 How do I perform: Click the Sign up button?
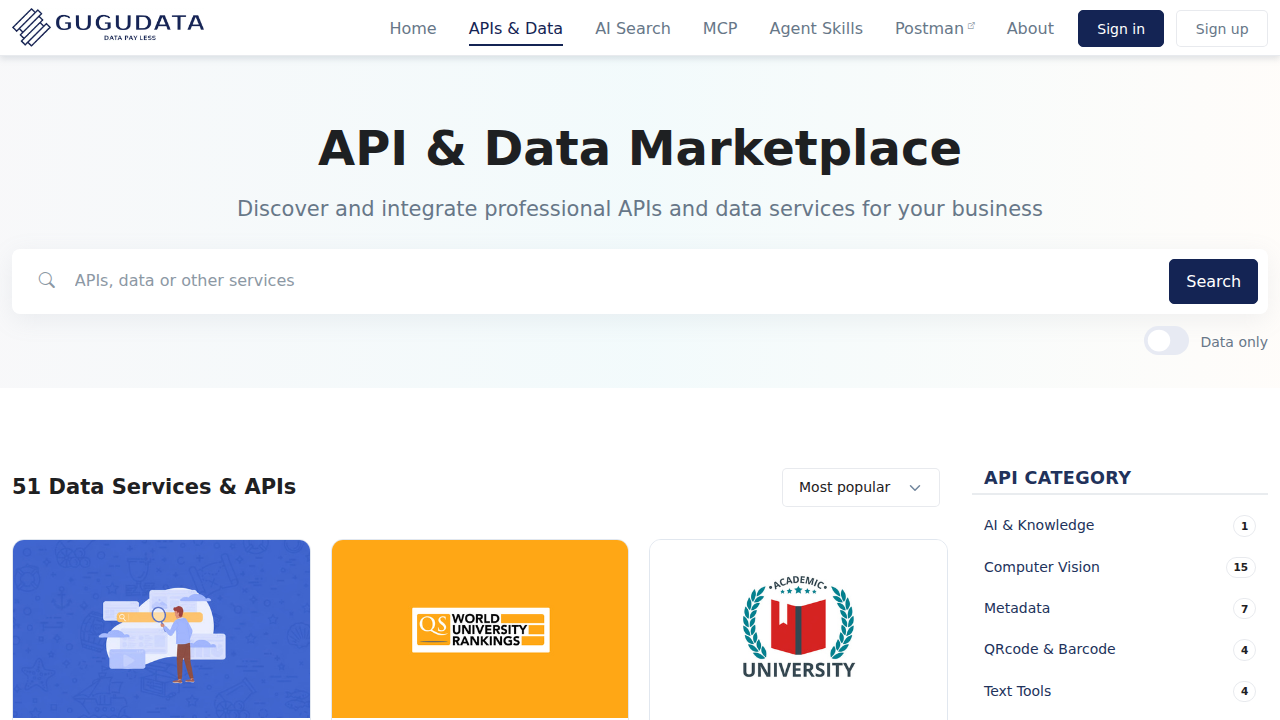(1222, 28)
